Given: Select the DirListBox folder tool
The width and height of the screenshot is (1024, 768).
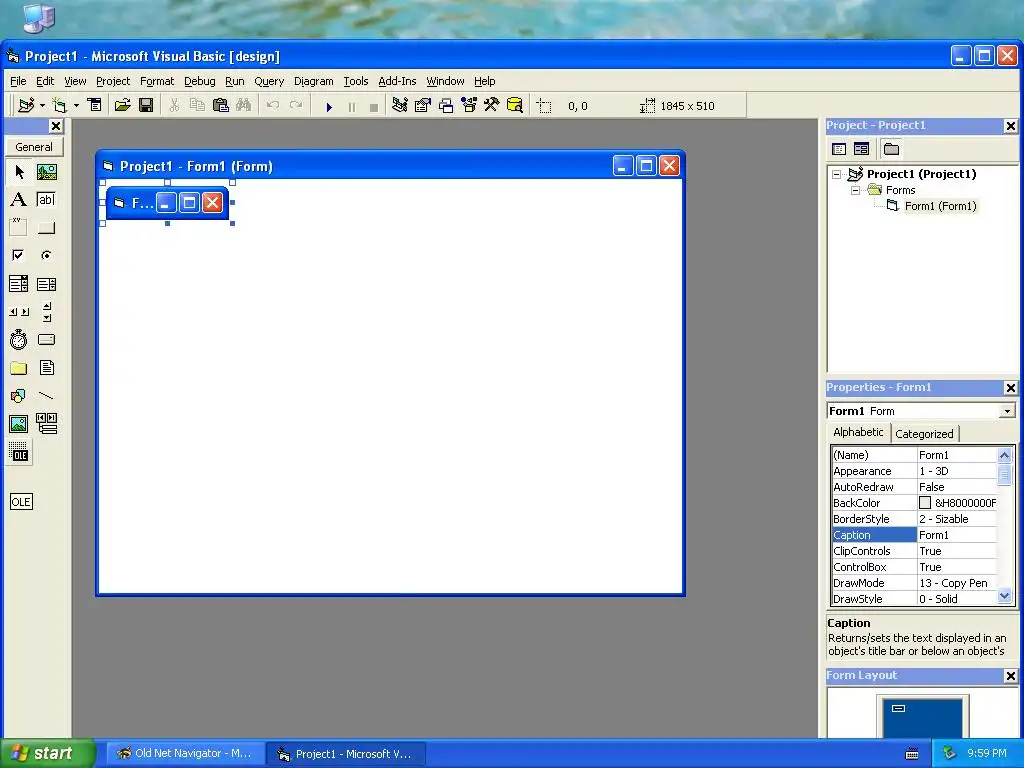Looking at the screenshot, I should (x=19, y=368).
